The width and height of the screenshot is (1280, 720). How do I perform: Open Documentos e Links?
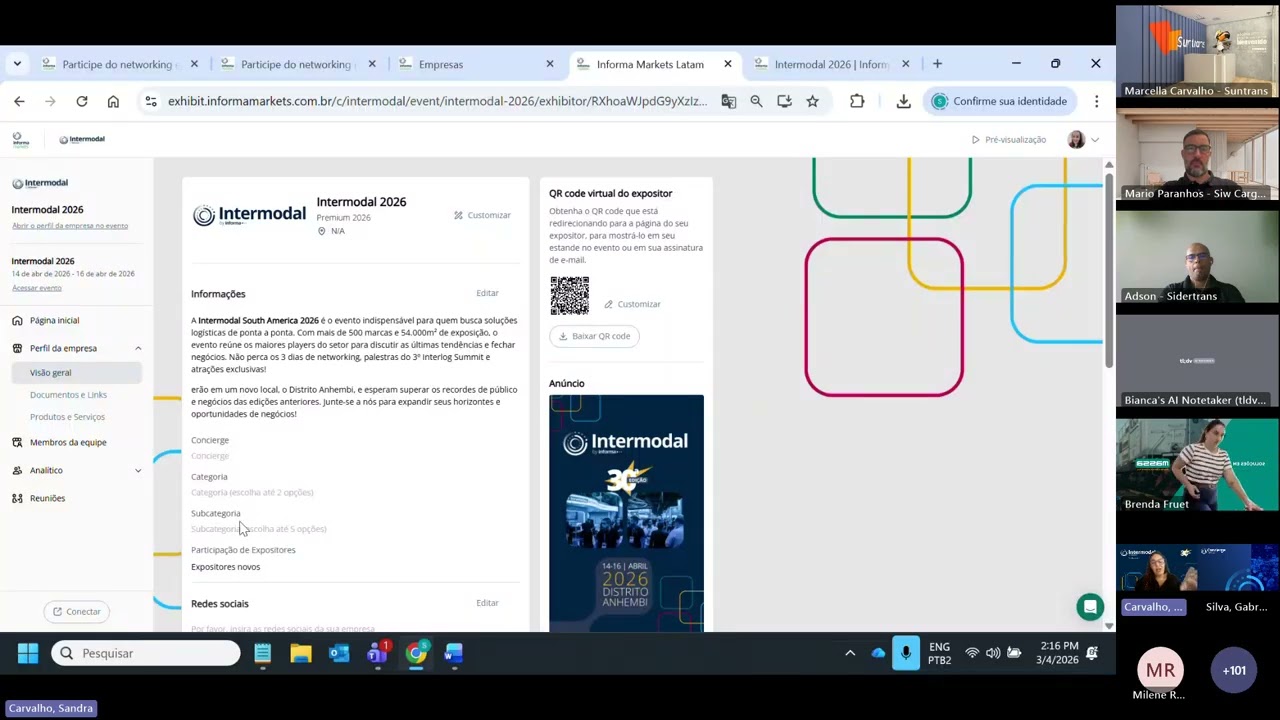68,395
